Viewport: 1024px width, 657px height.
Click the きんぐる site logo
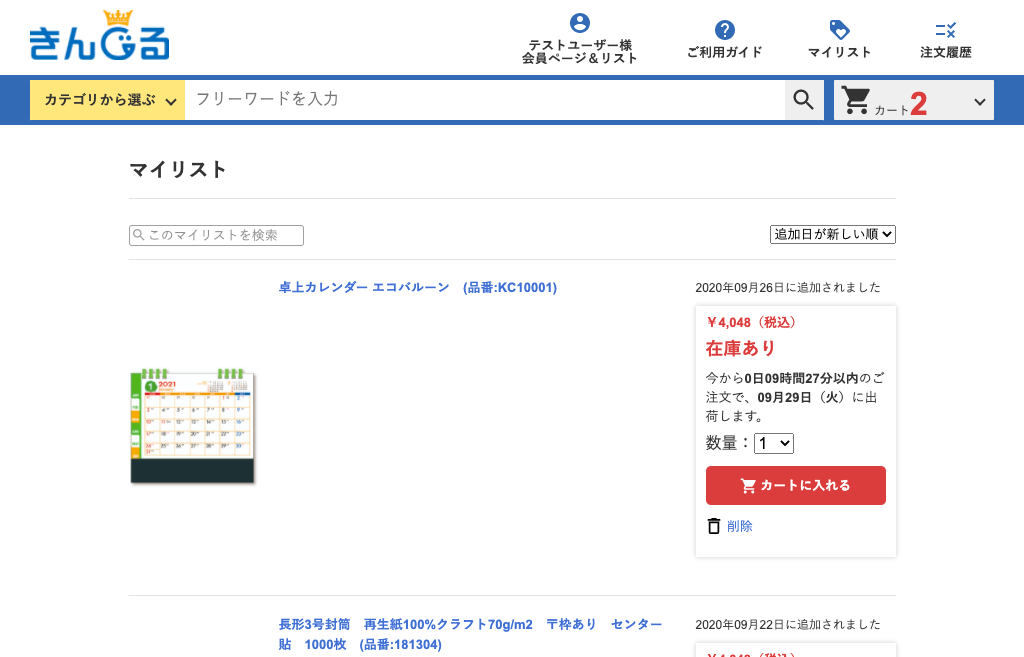pos(99,36)
